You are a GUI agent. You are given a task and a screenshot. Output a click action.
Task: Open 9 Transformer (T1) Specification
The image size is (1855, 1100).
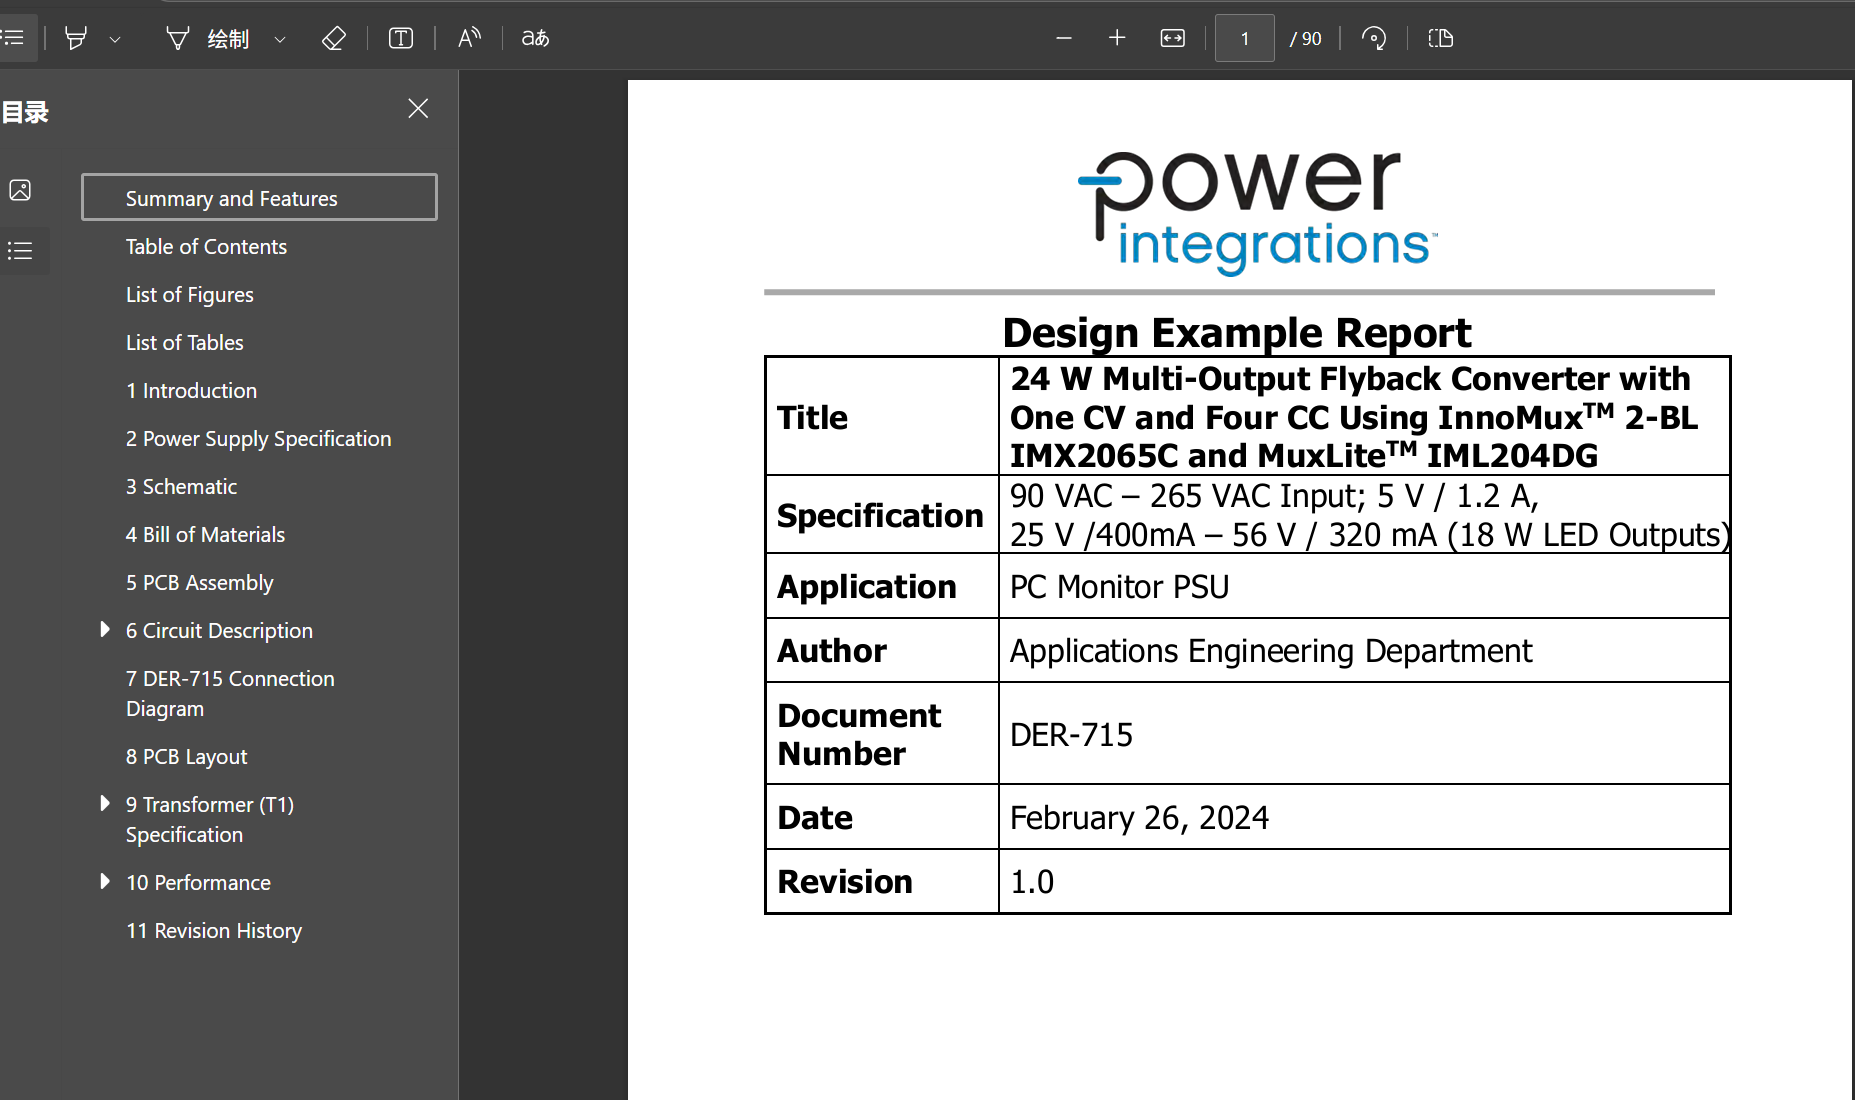[210, 819]
